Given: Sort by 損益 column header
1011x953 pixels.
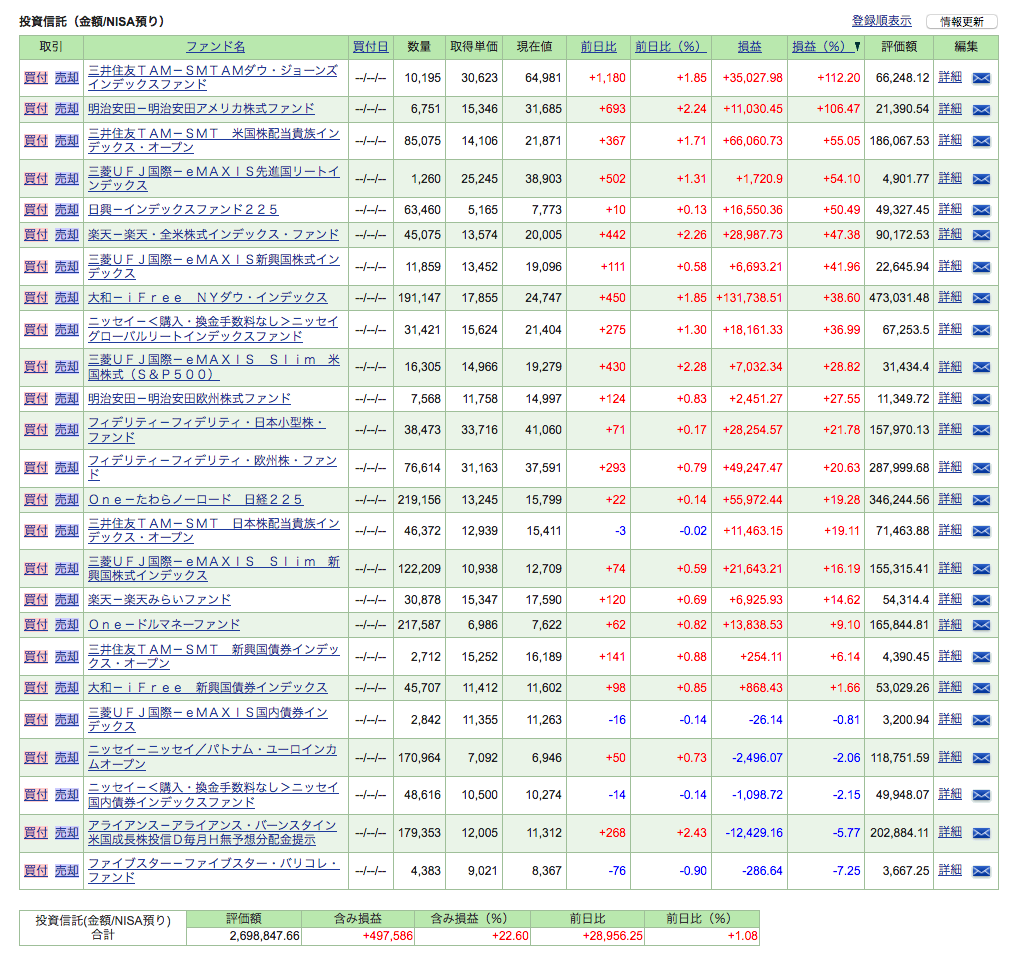Looking at the screenshot, I should 749,46.
